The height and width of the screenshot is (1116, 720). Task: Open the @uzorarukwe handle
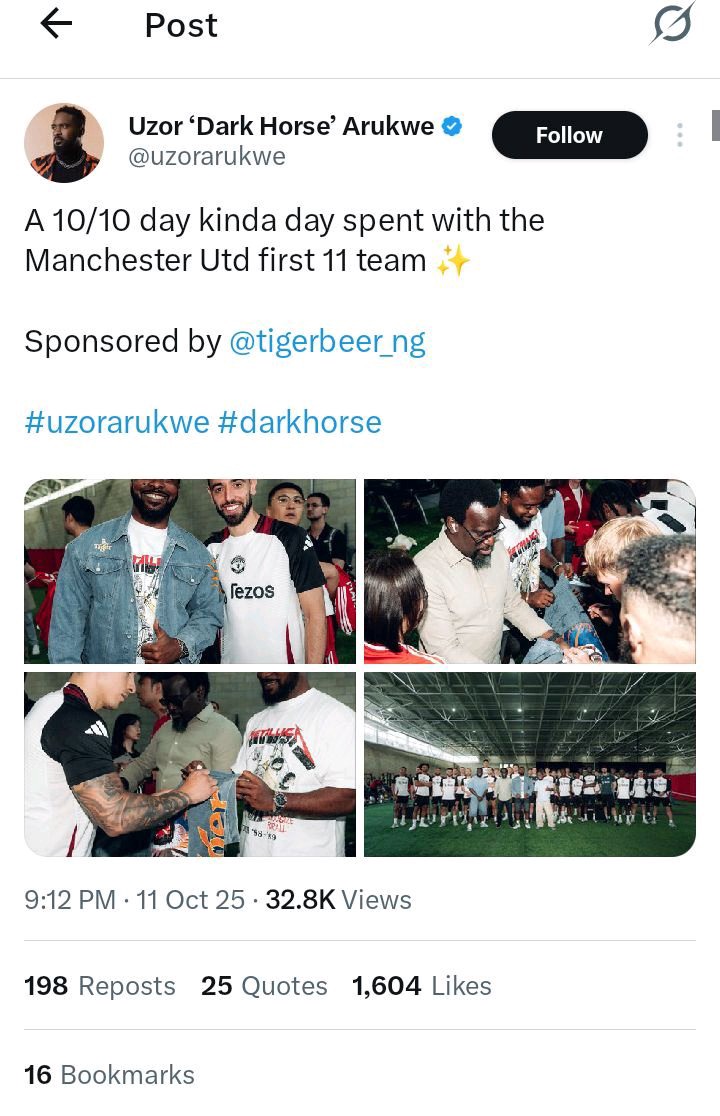tap(207, 157)
